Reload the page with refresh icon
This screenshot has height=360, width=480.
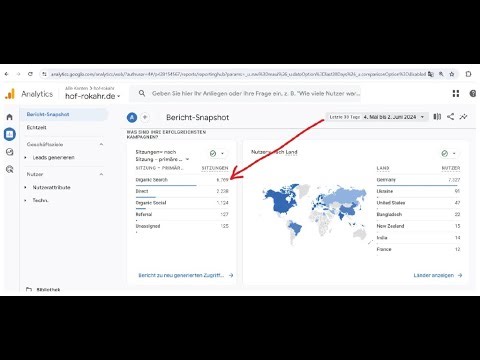tap(30, 74)
